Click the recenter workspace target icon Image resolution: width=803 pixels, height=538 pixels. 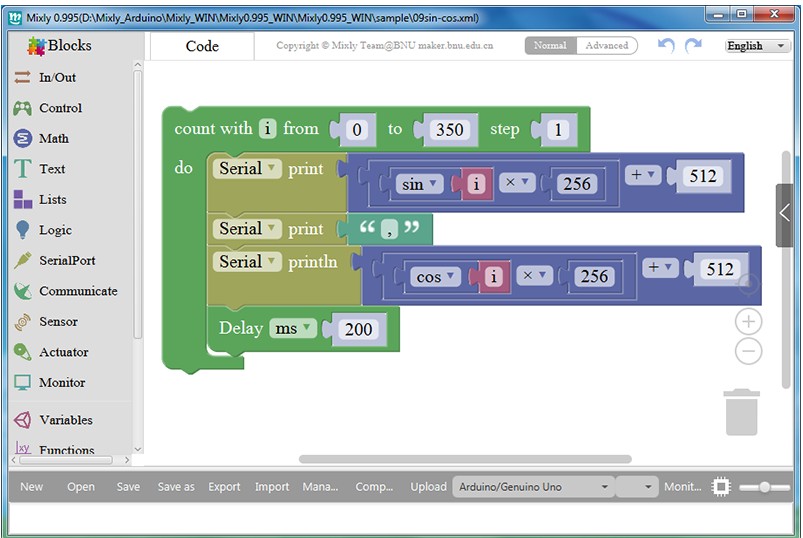pos(748,283)
